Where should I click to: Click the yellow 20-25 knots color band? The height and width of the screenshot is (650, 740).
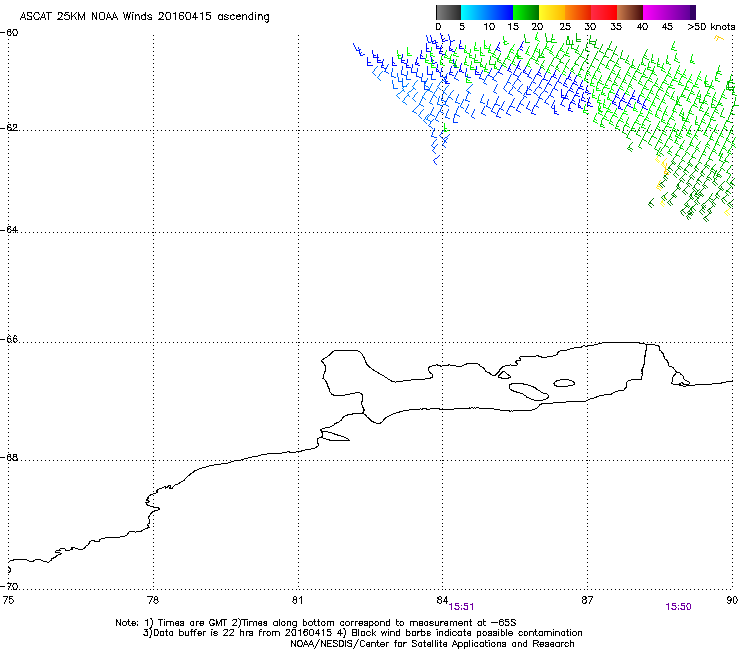[552, 12]
